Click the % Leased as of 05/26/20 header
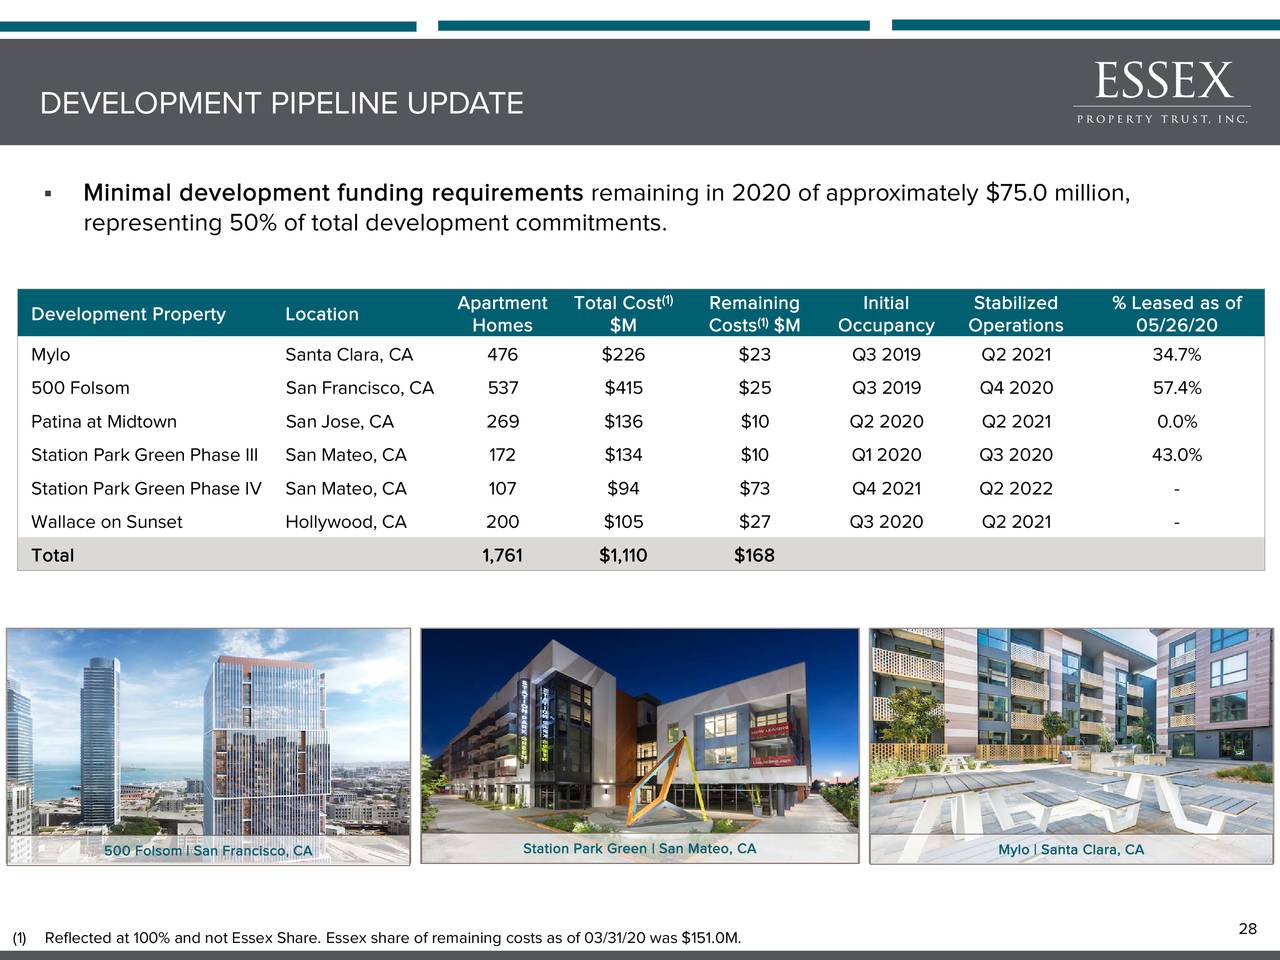This screenshot has height=960, width=1280. click(x=1176, y=313)
